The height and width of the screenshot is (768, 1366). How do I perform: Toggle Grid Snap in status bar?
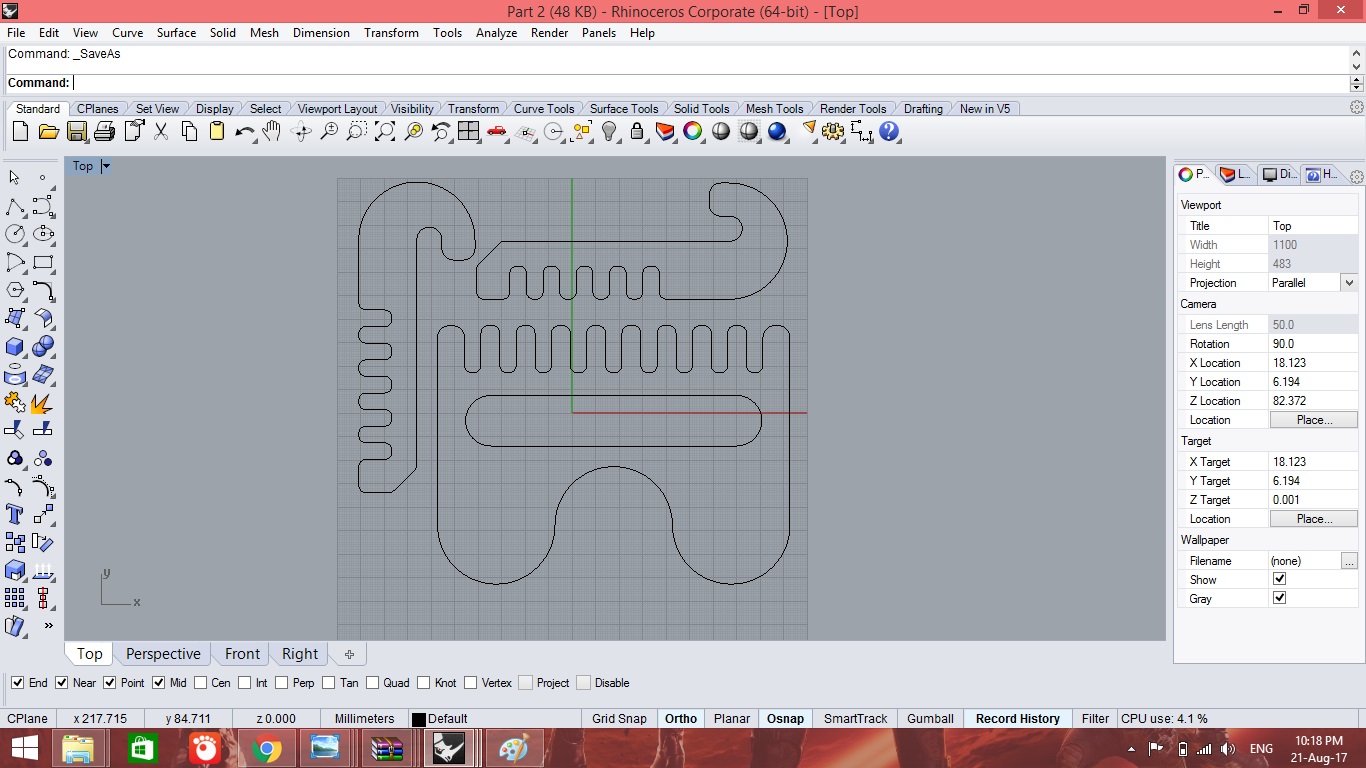(x=619, y=719)
